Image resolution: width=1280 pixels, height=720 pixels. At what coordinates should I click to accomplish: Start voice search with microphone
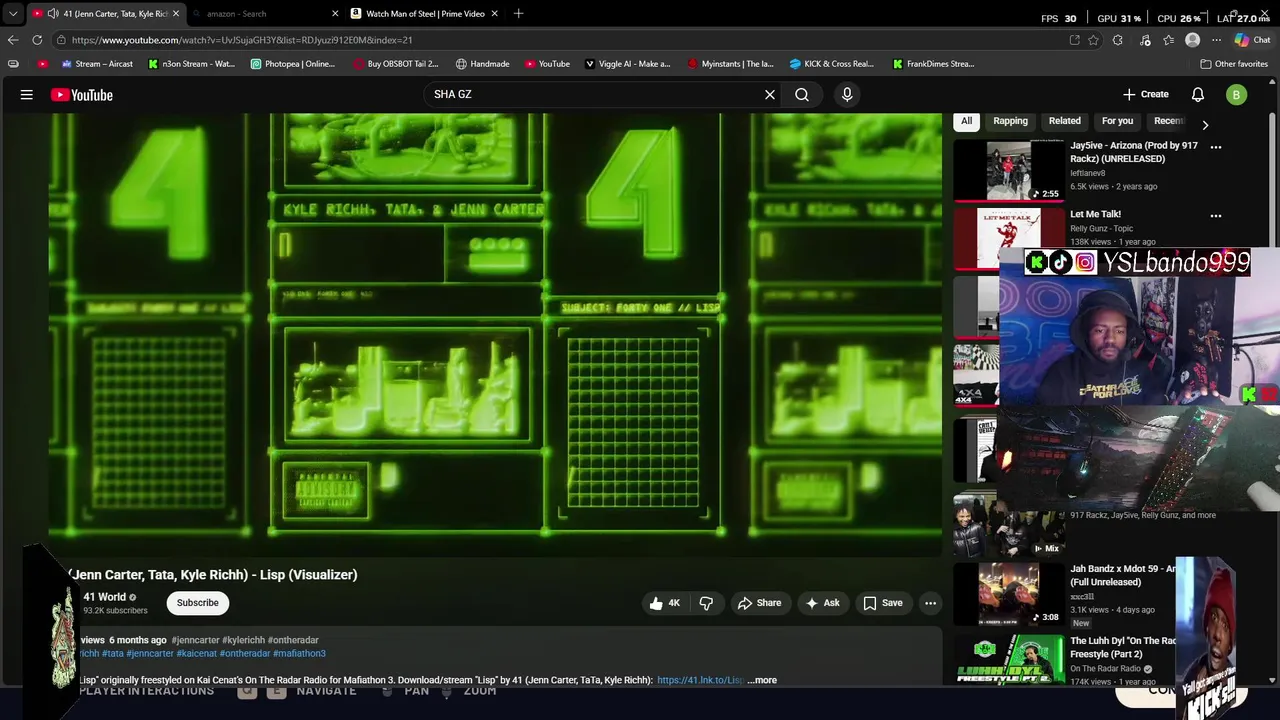(847, 95)
